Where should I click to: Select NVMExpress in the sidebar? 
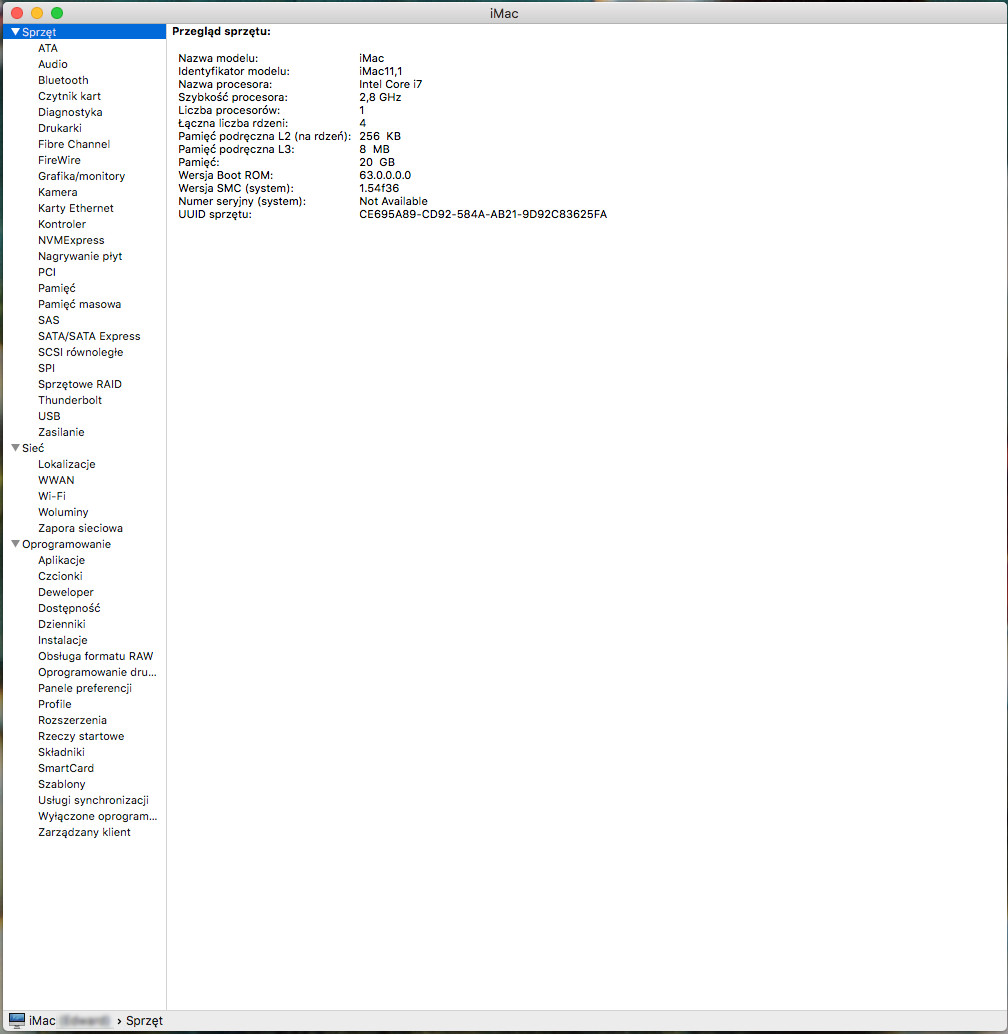(71, 240)
